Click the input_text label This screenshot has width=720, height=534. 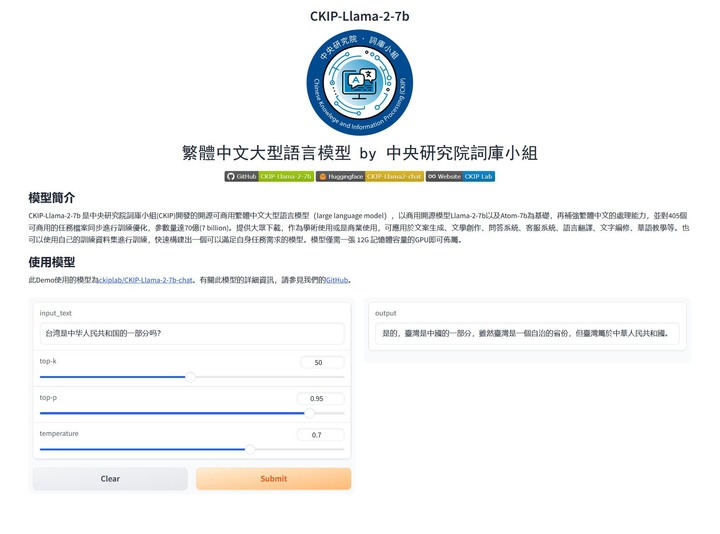(x=56, y=313)
